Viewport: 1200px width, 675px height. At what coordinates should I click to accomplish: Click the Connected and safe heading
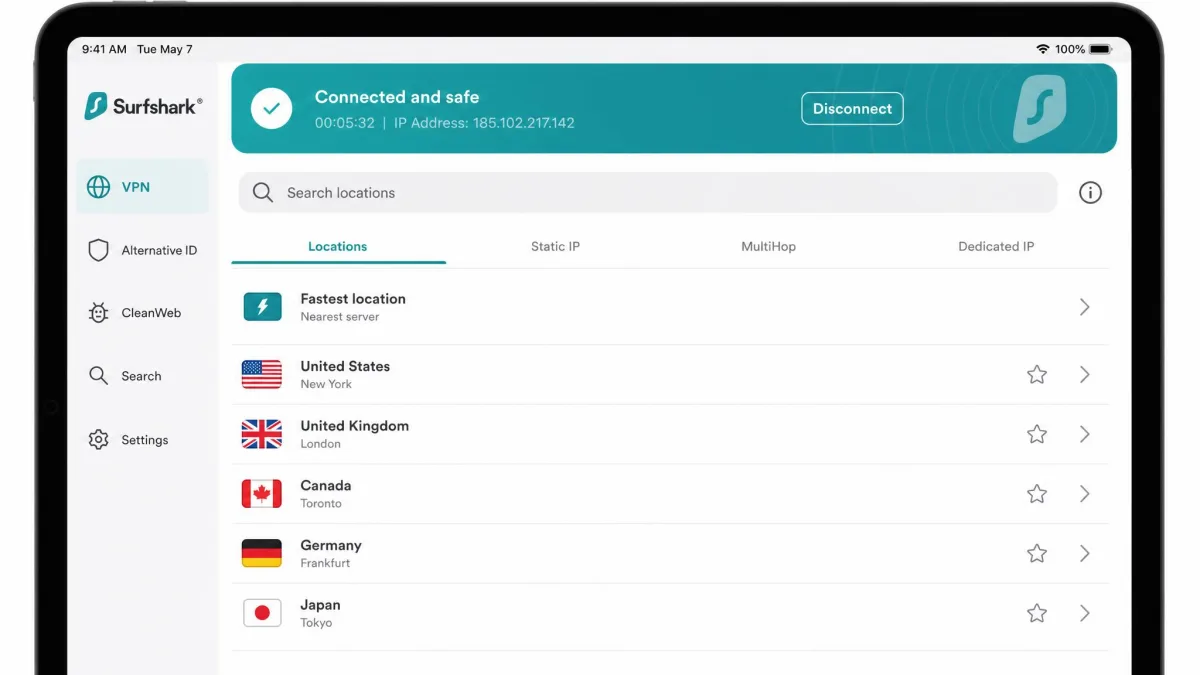pos(397,97)
